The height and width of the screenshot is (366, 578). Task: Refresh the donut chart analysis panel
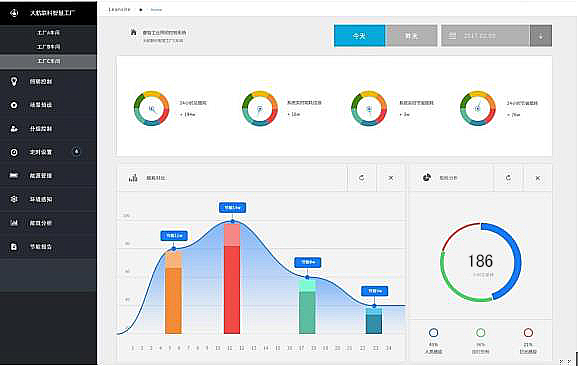pos(508,178)
